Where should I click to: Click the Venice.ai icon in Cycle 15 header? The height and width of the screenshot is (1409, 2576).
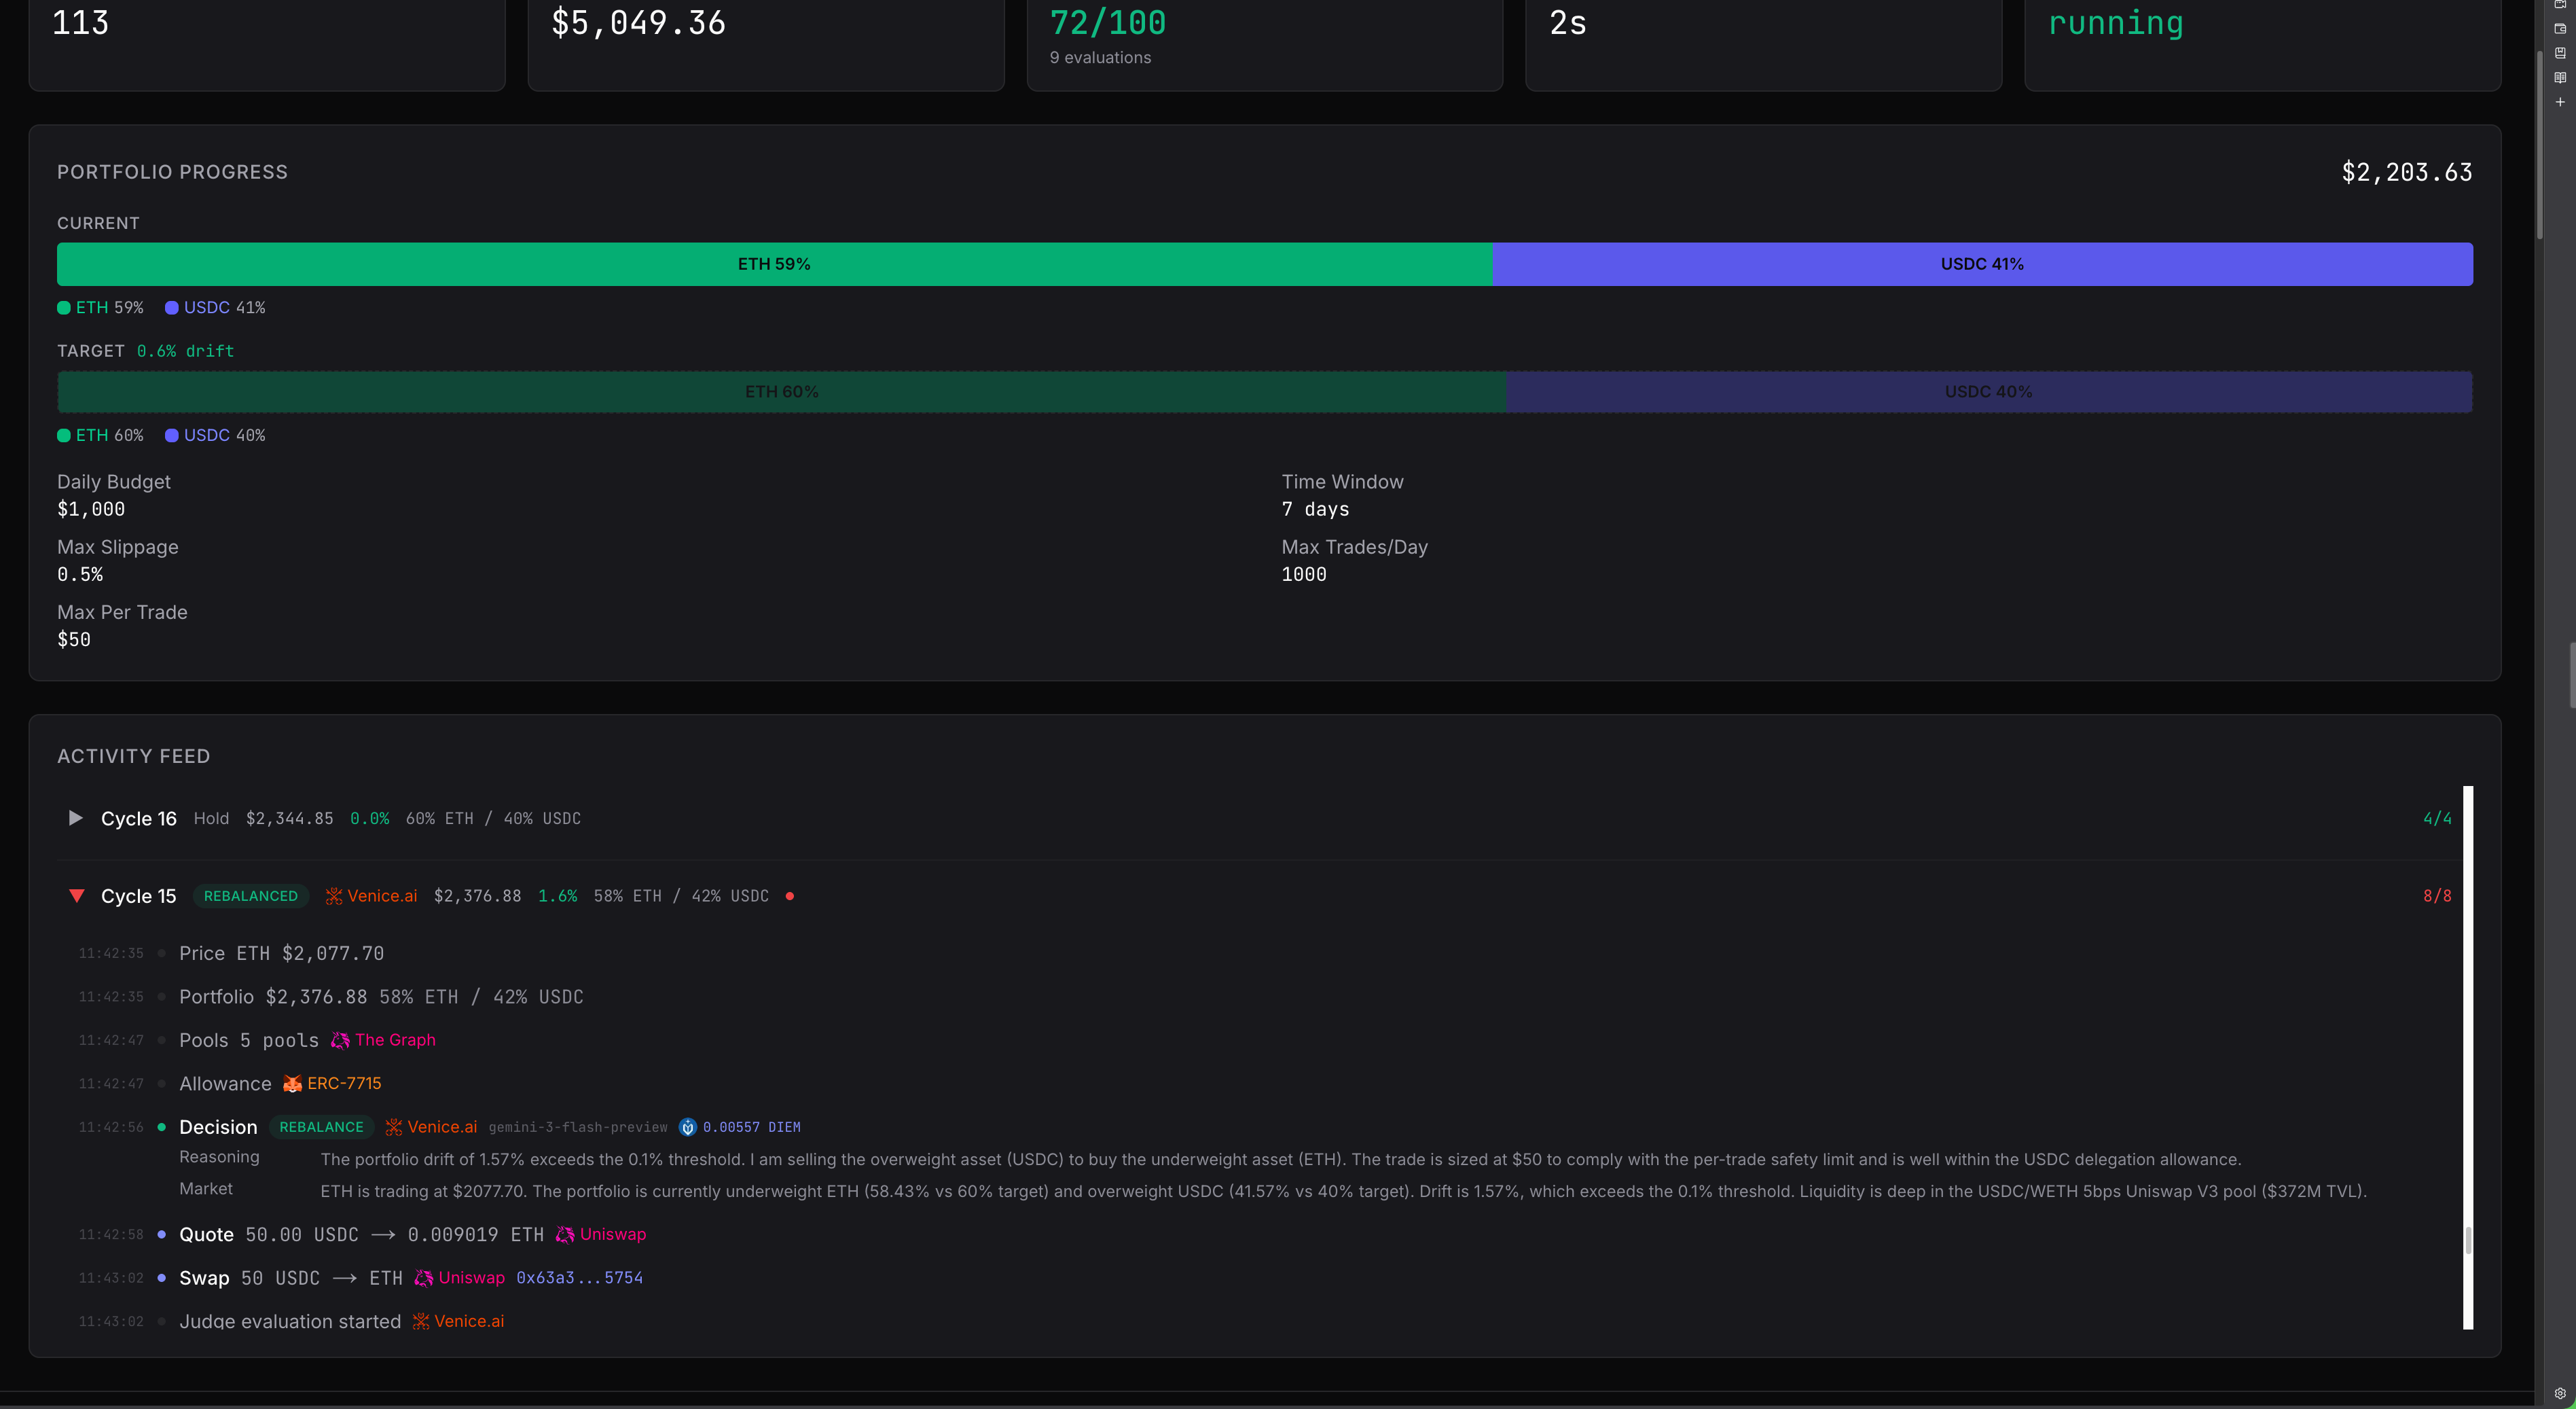click(334, 896)
